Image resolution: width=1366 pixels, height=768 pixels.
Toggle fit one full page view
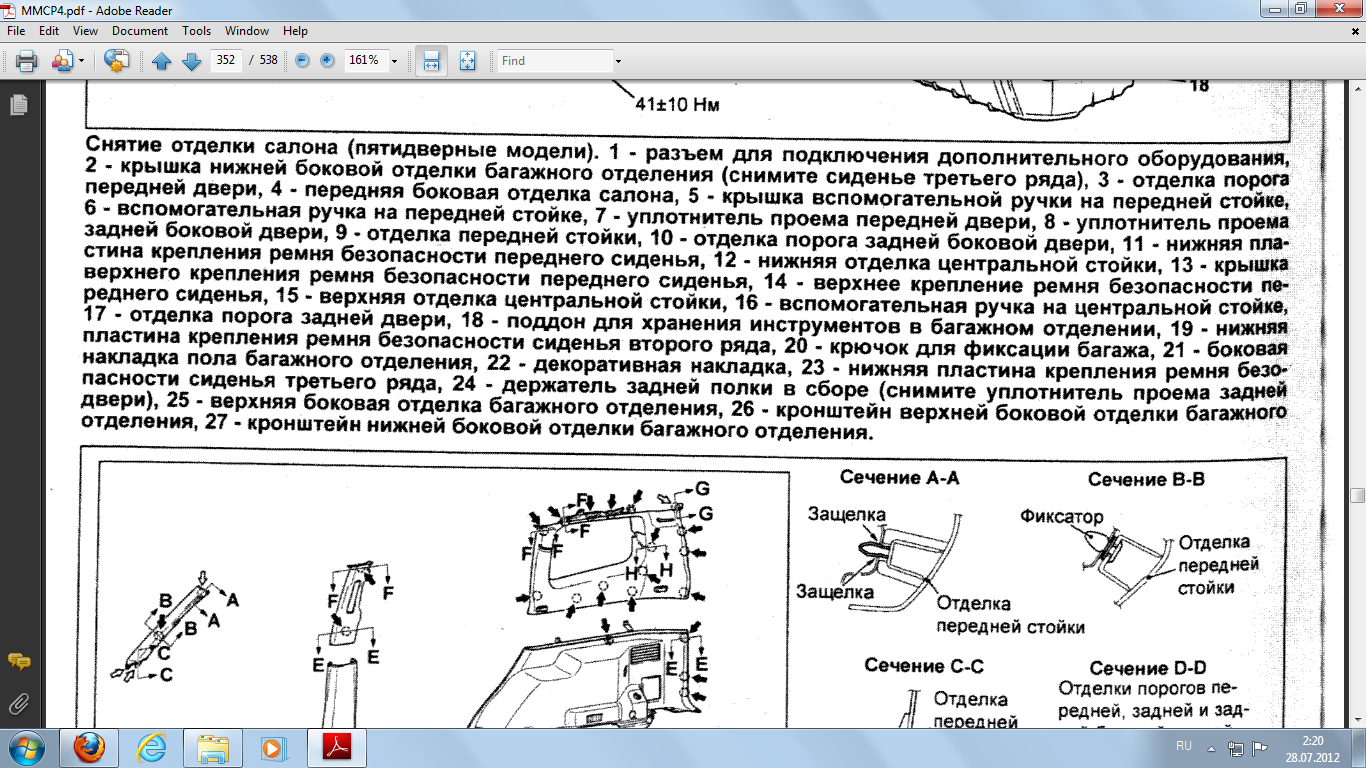[x=467, y=61]
